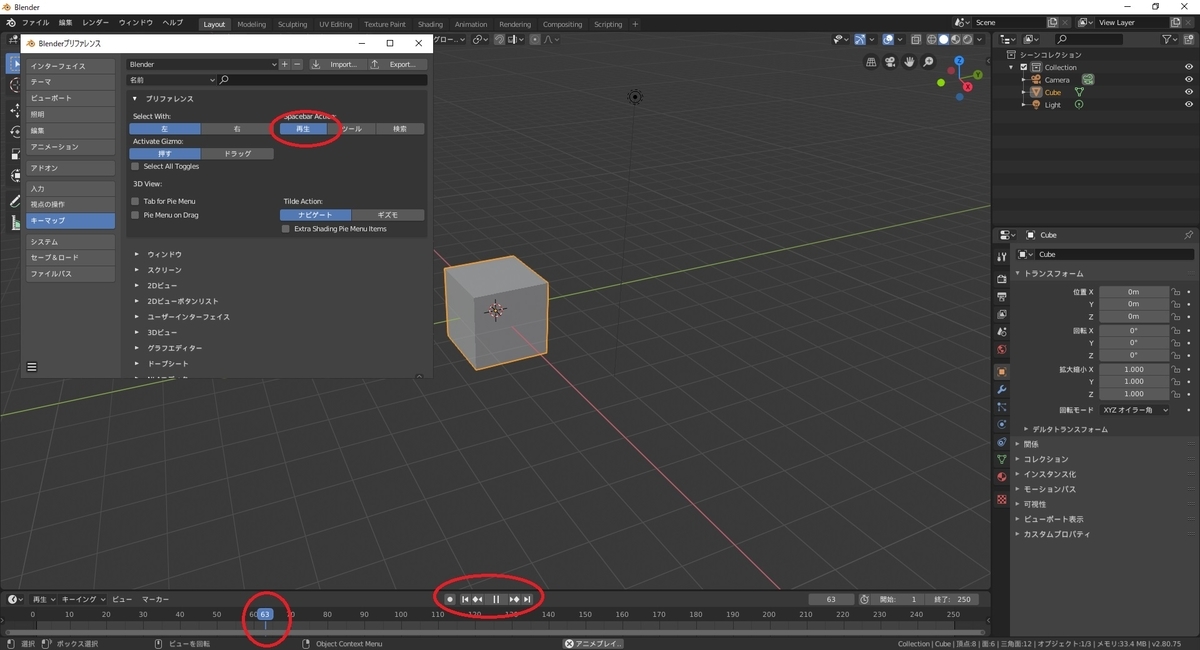The height and width of the screenshot is (650, 1200).
Task: Expand 可視性 panel in properties
Action: click(1019, 504)
